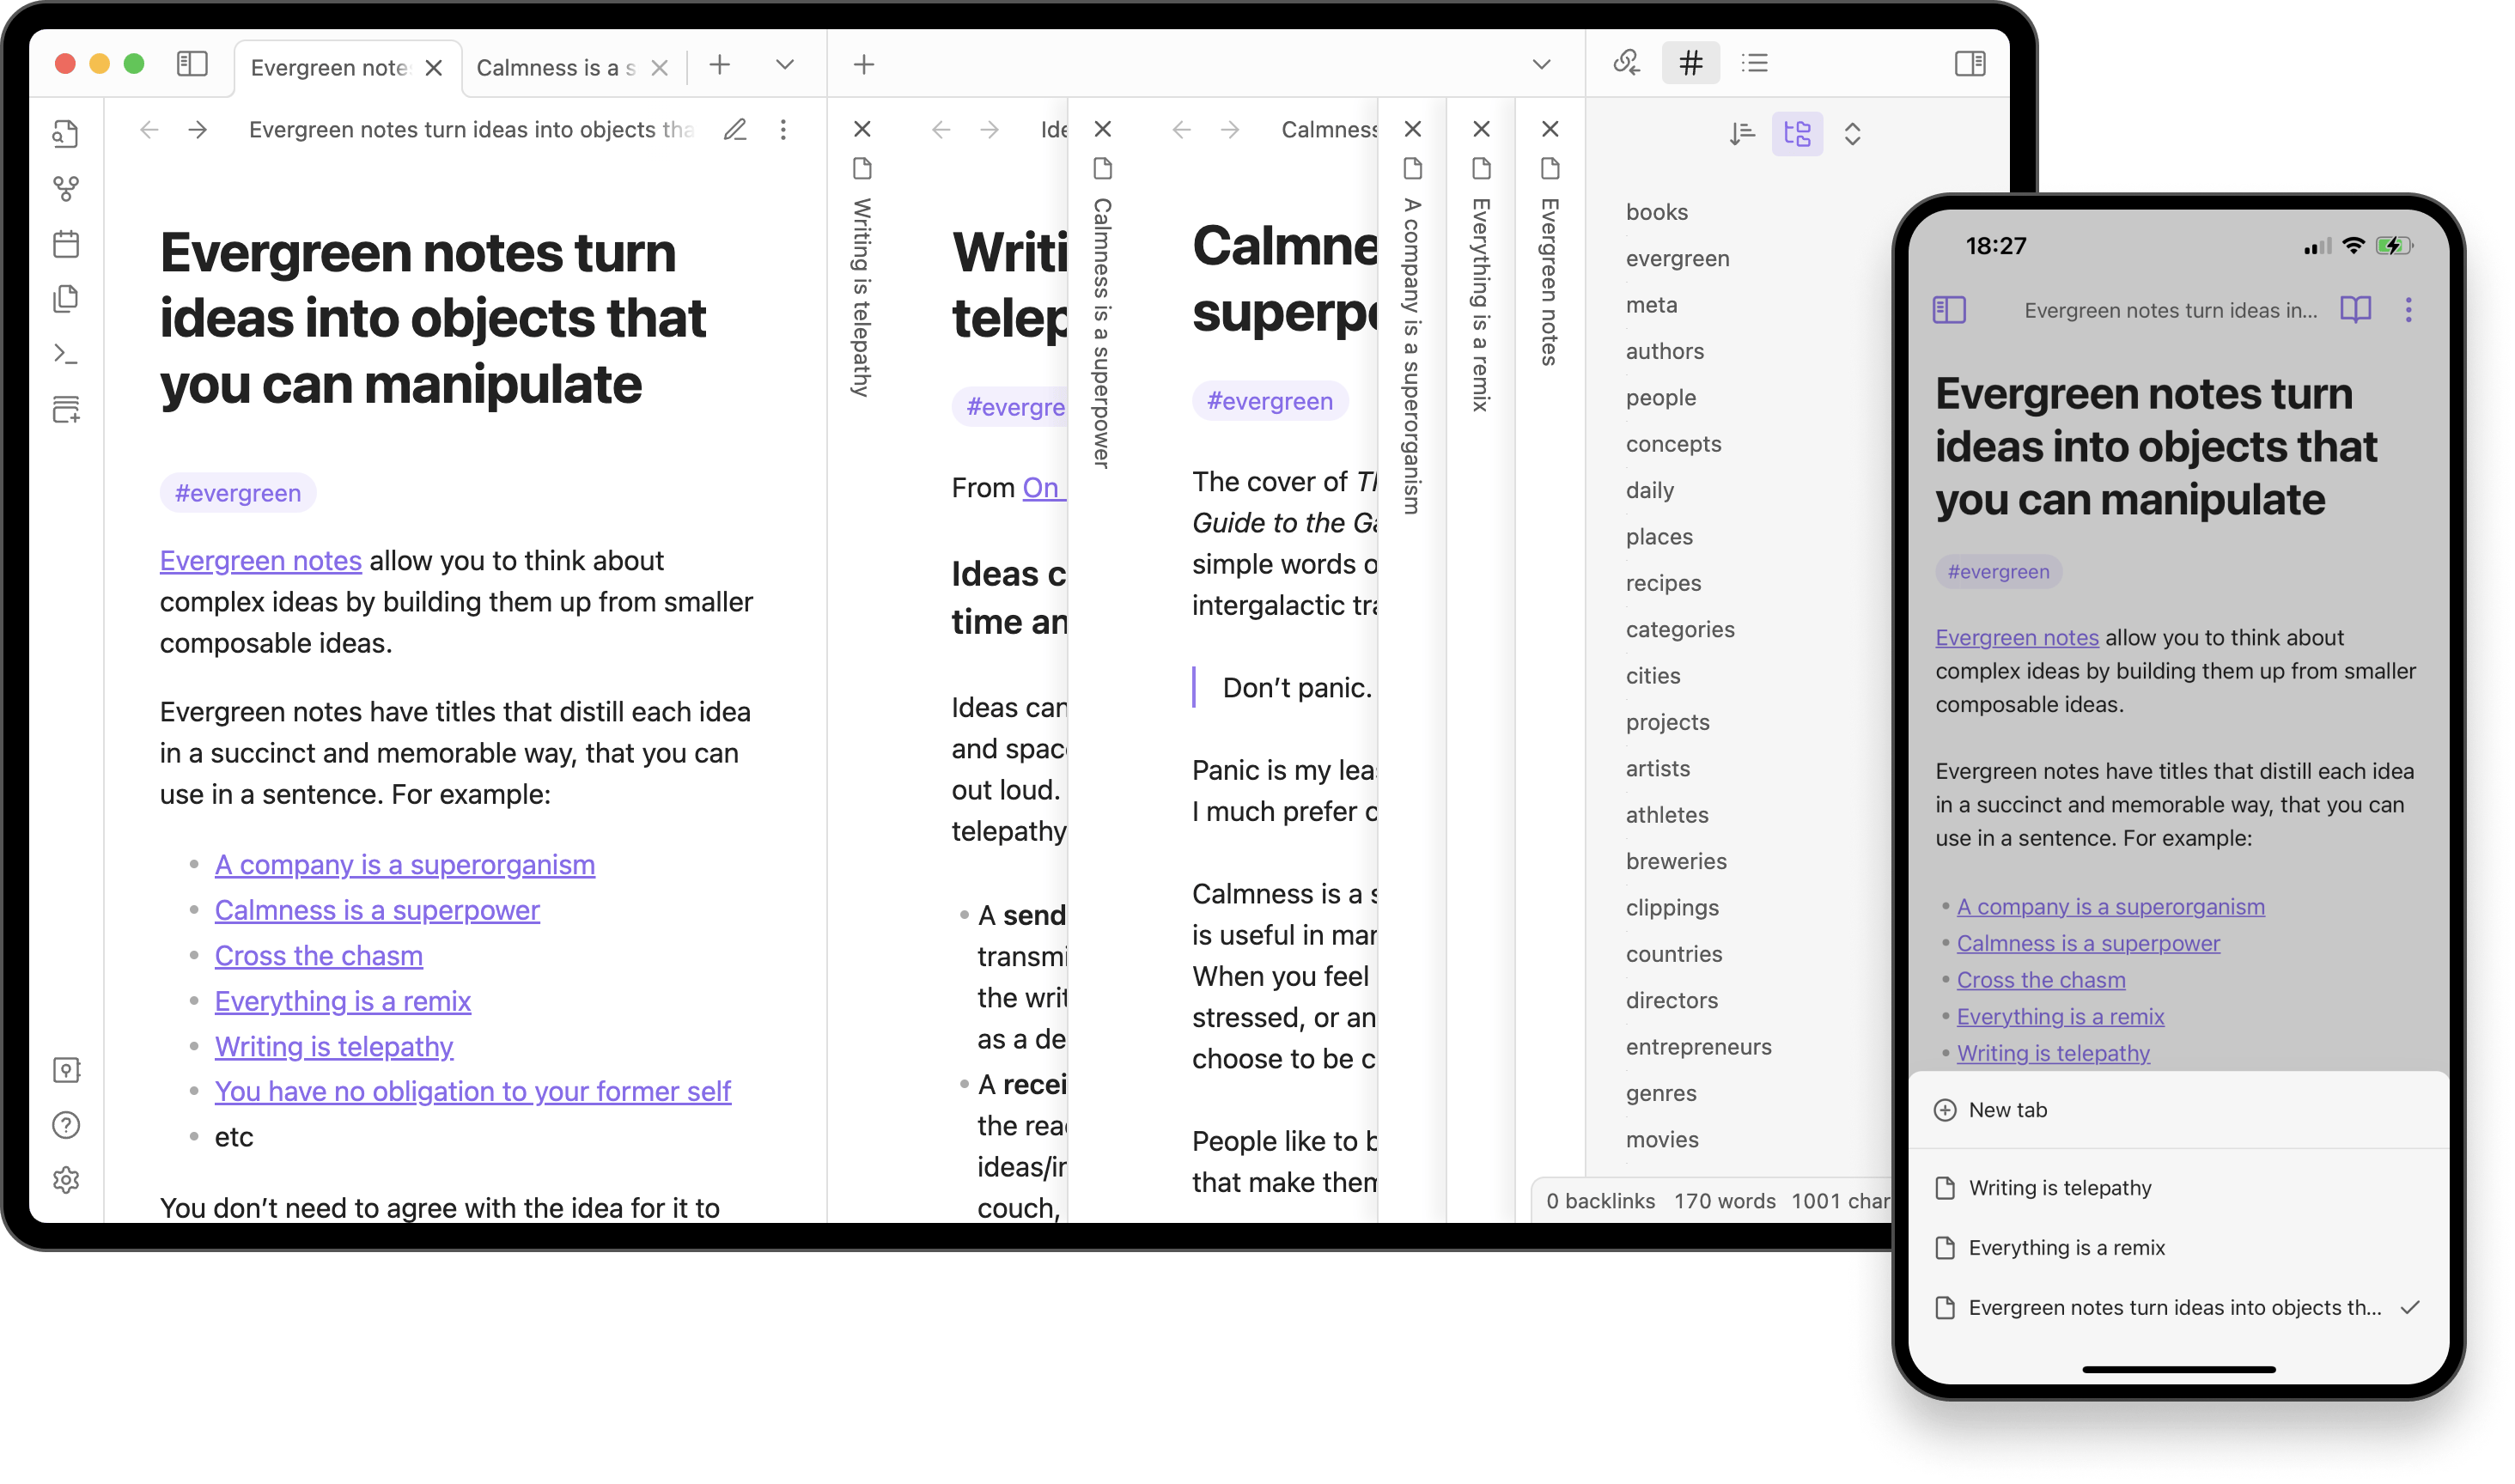Screen dimensions: 2515x1484
Task: Follow 'Cross the chasm' link on desktop
Action: pyautogui.click(x=318, y=956)
